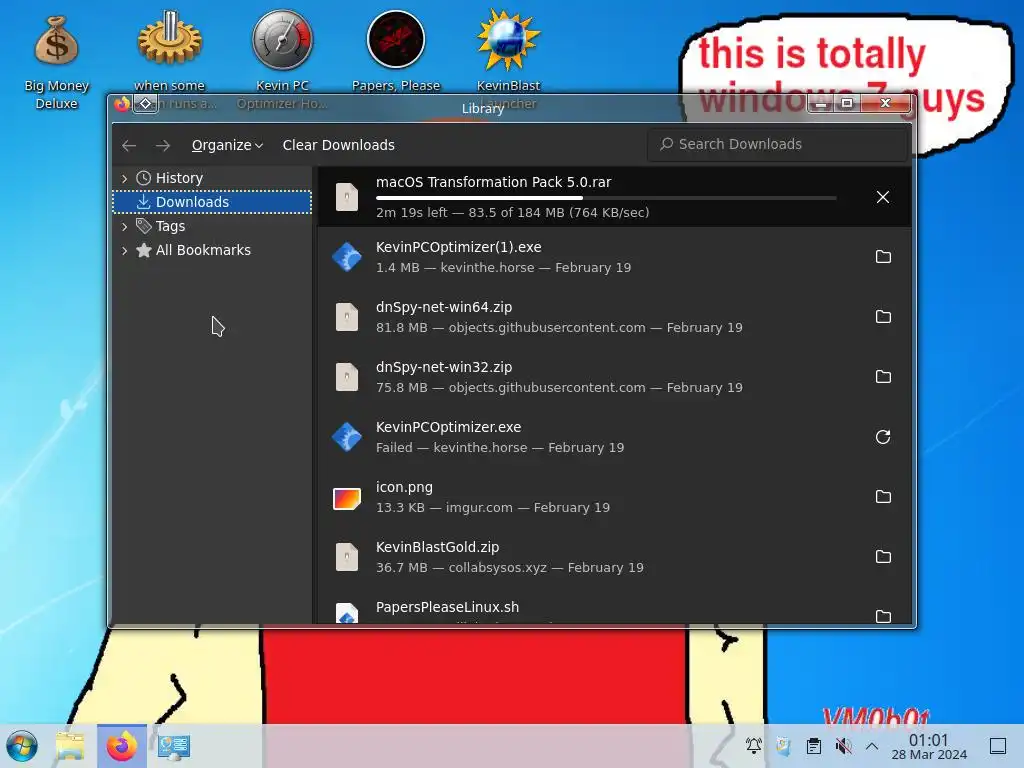
Task: Open file manager from the taskbar
Action: (70, 746)
